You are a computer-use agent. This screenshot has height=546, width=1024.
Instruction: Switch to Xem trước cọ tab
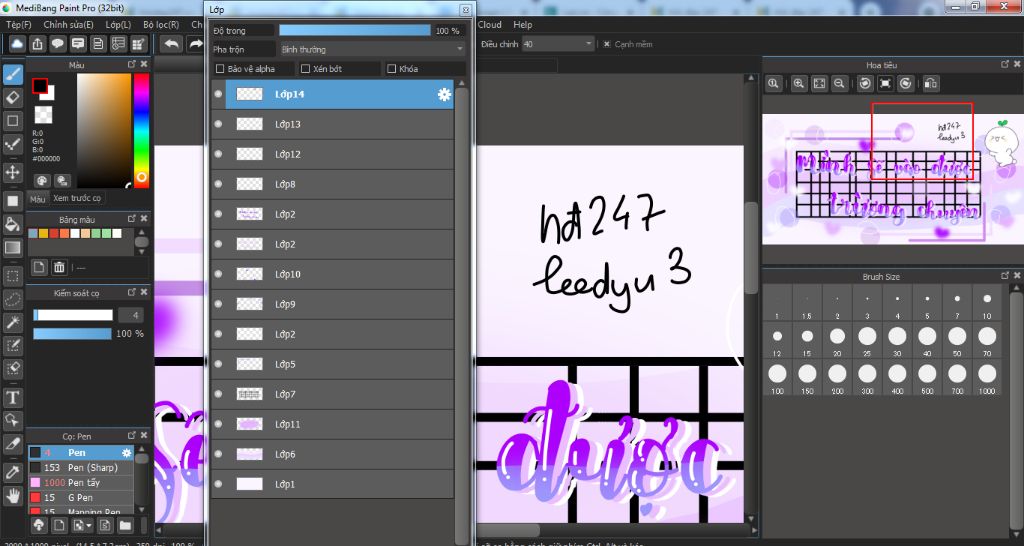click(x=77, y=198)
